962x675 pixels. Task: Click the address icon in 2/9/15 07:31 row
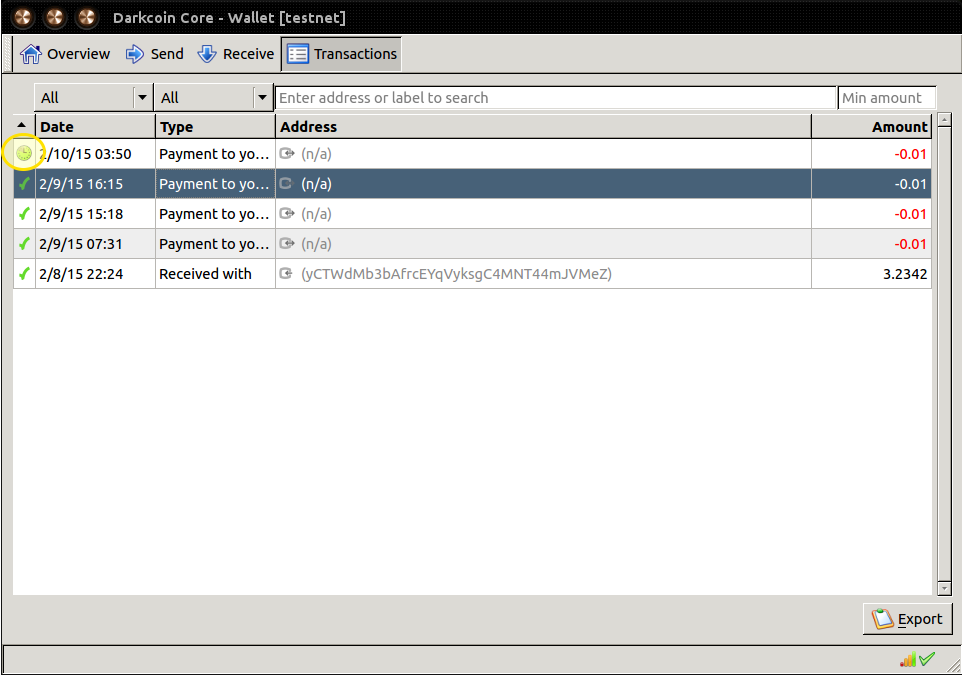coord(287,244)
